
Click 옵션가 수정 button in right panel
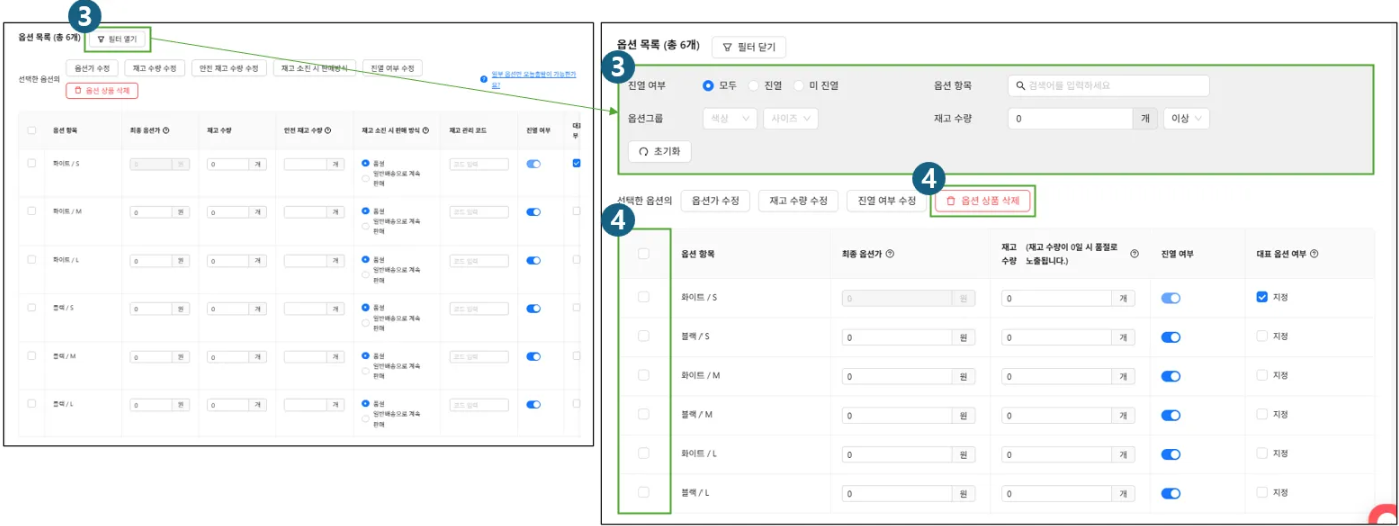[x=715, y=201]
